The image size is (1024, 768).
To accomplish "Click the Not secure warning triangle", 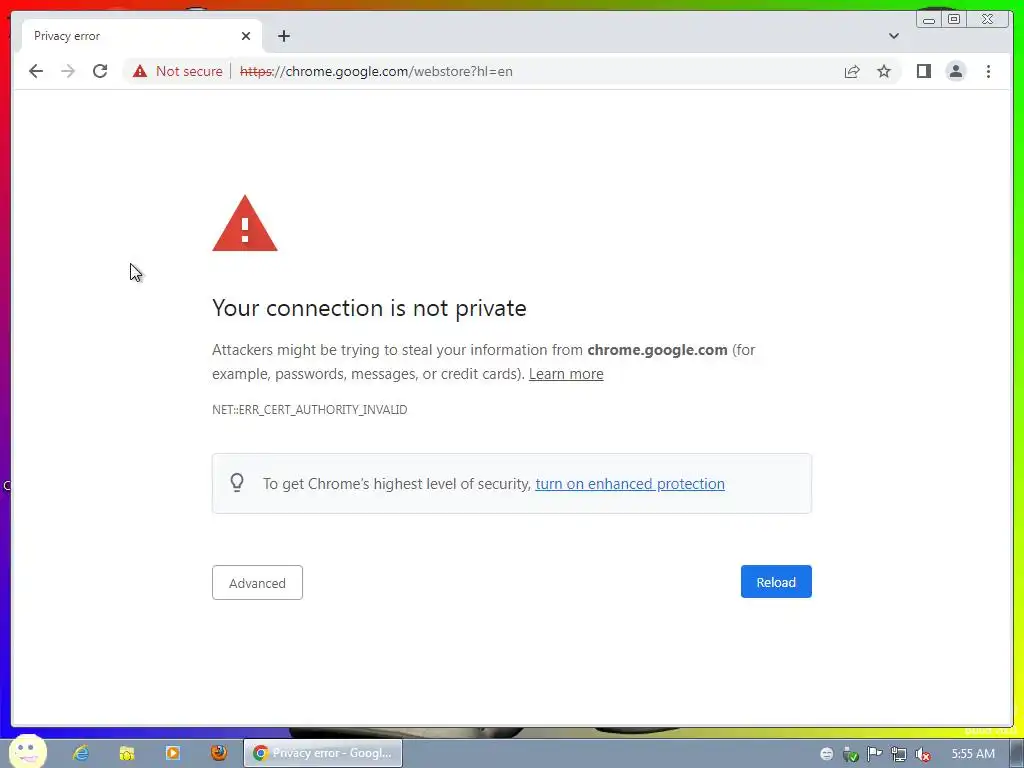I will tap(140, 71).
